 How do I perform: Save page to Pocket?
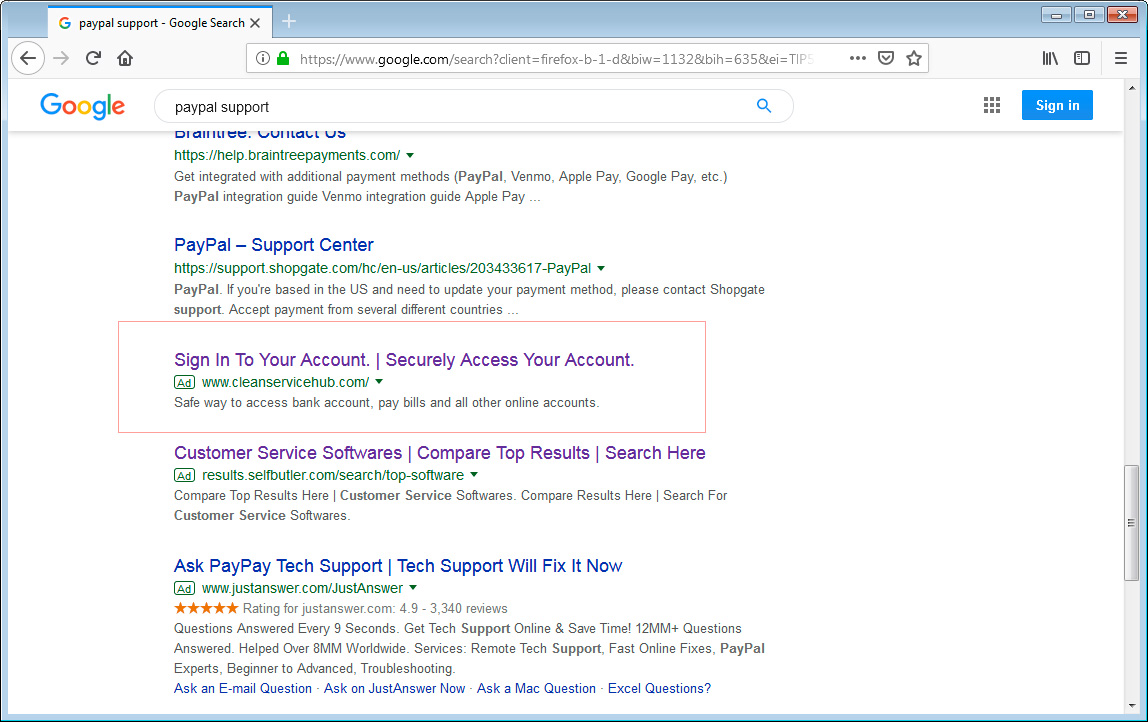(x=886, y=59)
